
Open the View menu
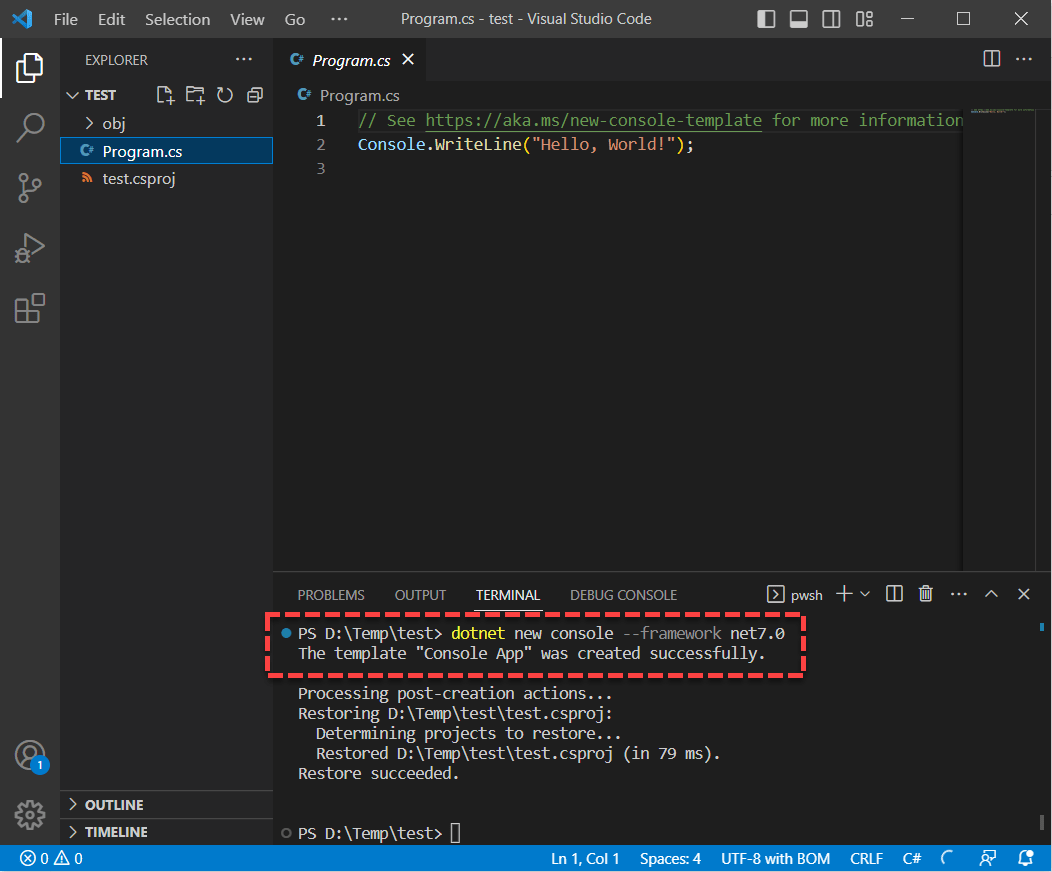[x=248, y=19]
